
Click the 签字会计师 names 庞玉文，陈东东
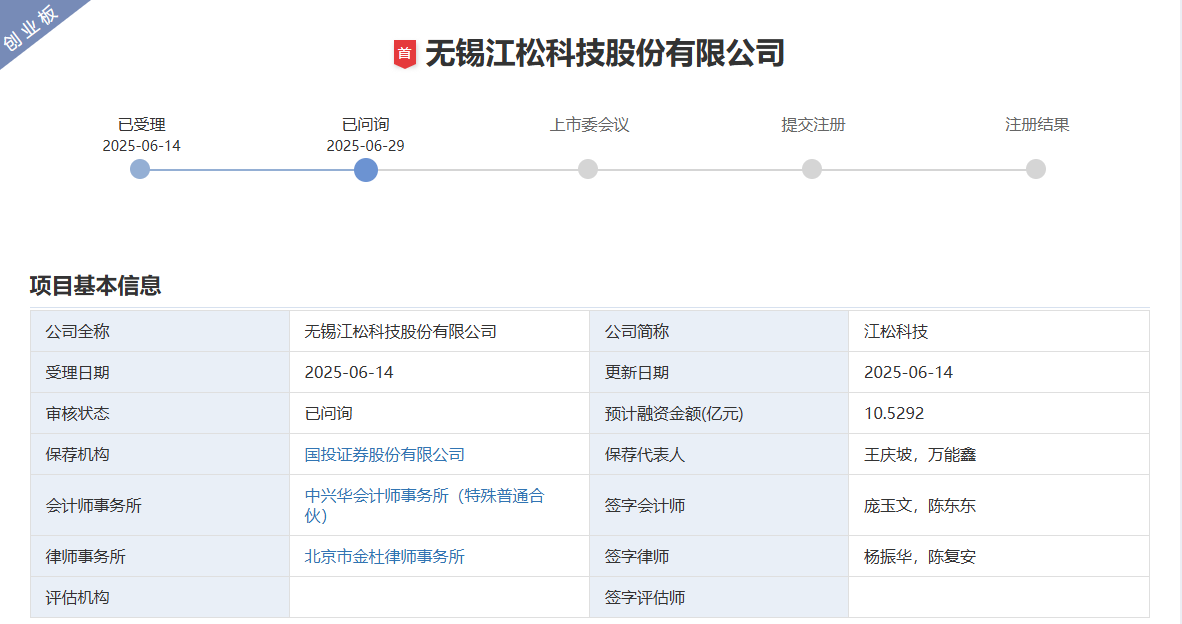click(x=919, y=506)
